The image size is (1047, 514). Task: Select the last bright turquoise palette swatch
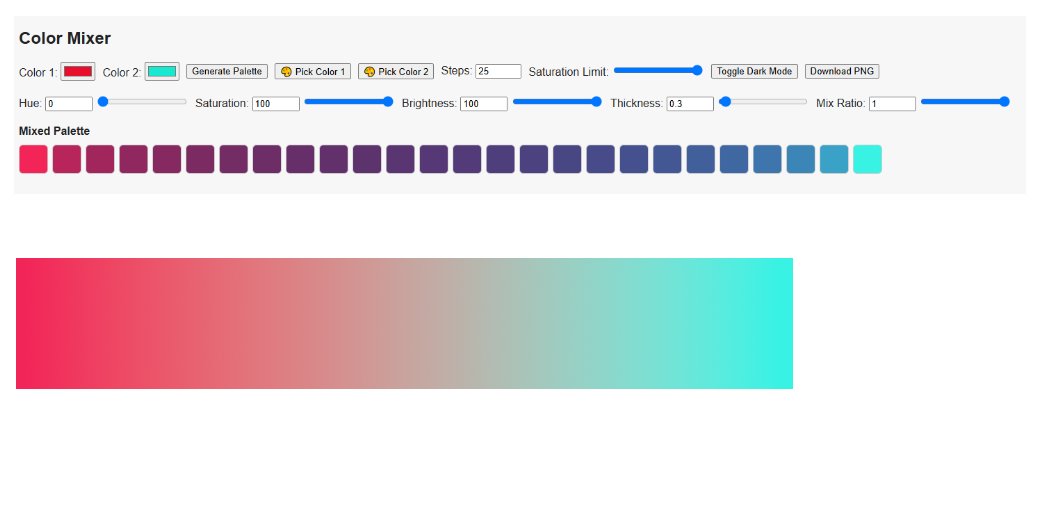coord(867,159)
